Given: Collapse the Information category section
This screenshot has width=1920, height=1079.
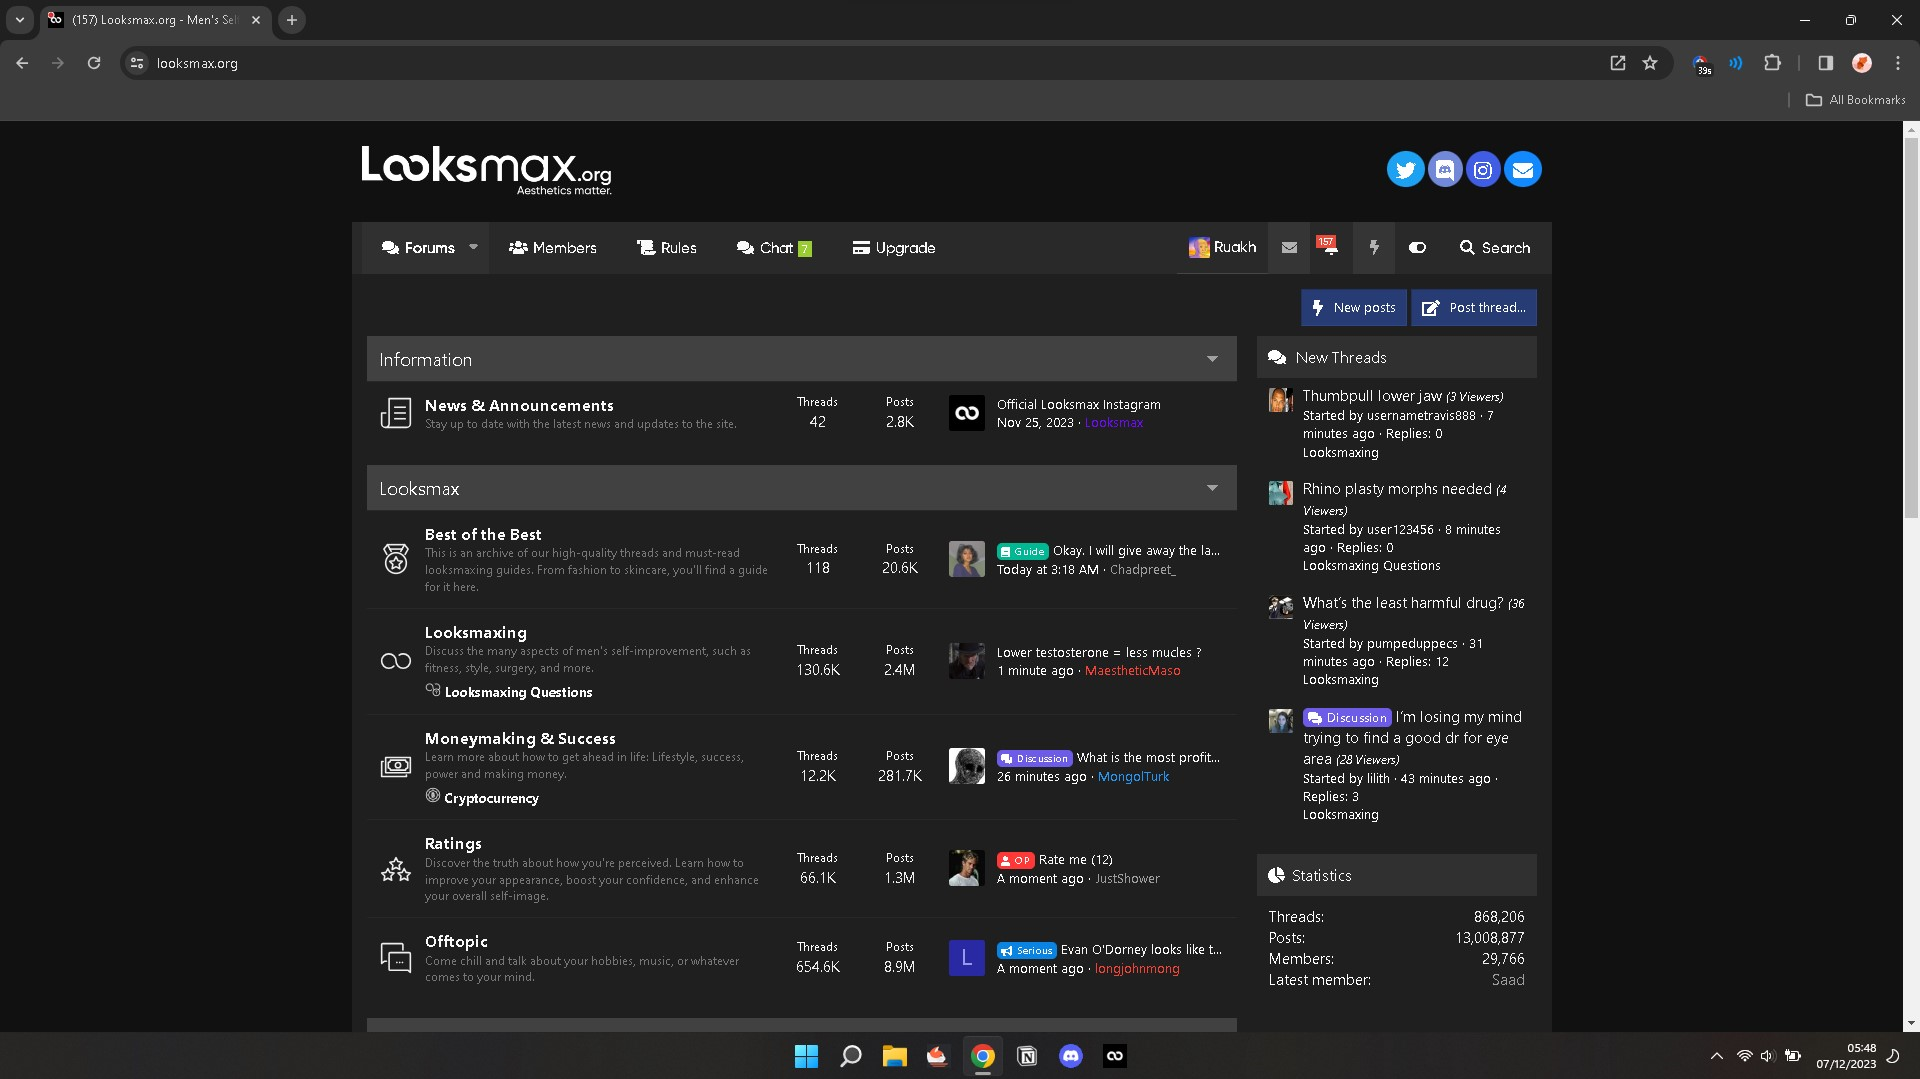Looking at the screenshot, I should [1212, 359].
